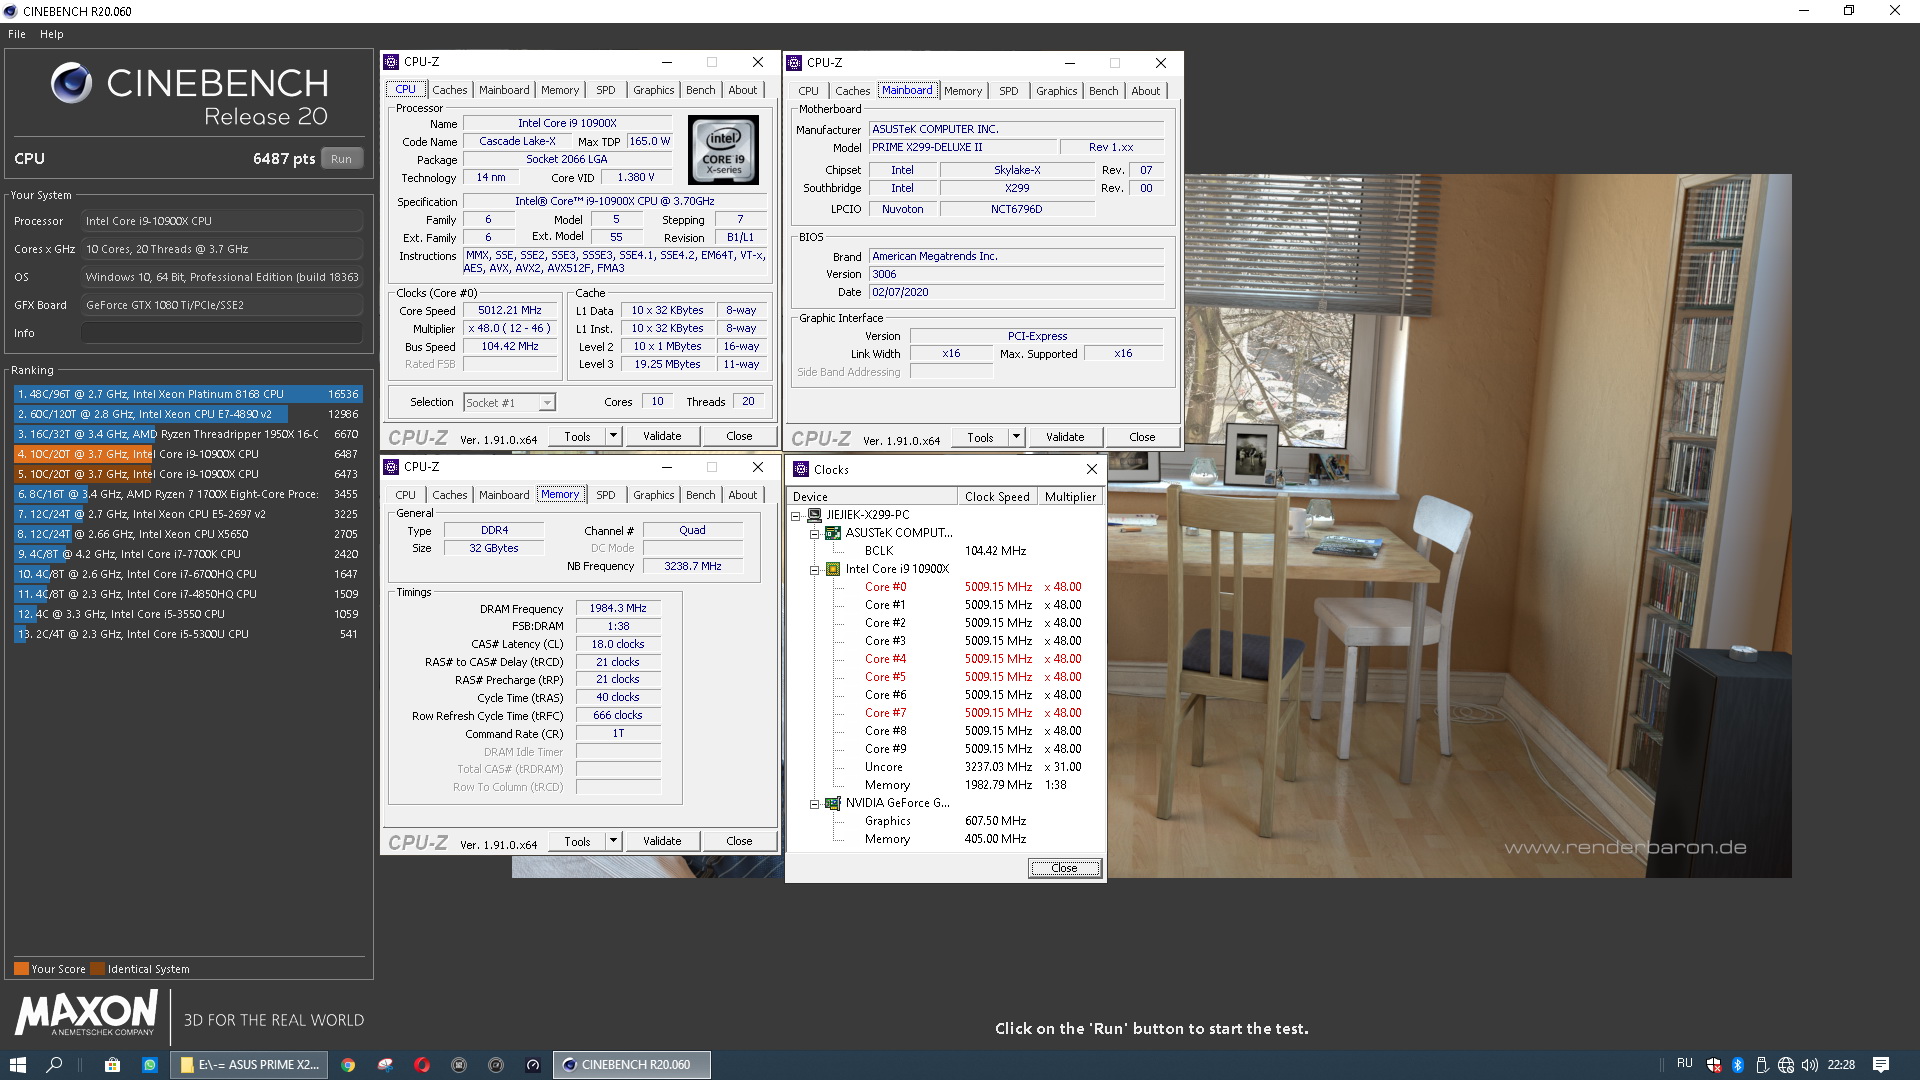Open the SPD tab in the Memory window
Viewport: 1920px width, 1080px height.
point(606,495)
